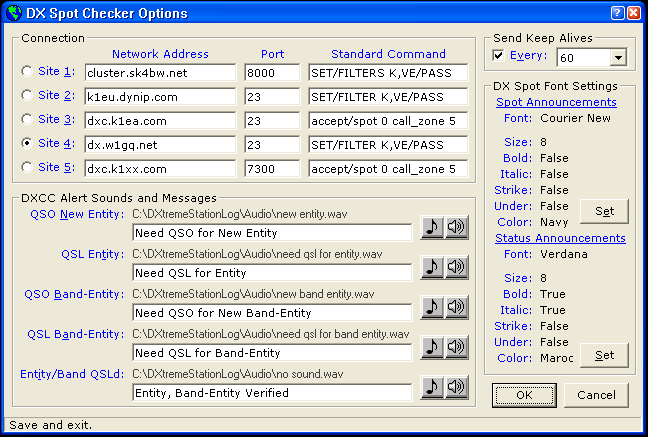Edit the Need QSL for Entity message

pyautogui.click(x=272, y=273)
